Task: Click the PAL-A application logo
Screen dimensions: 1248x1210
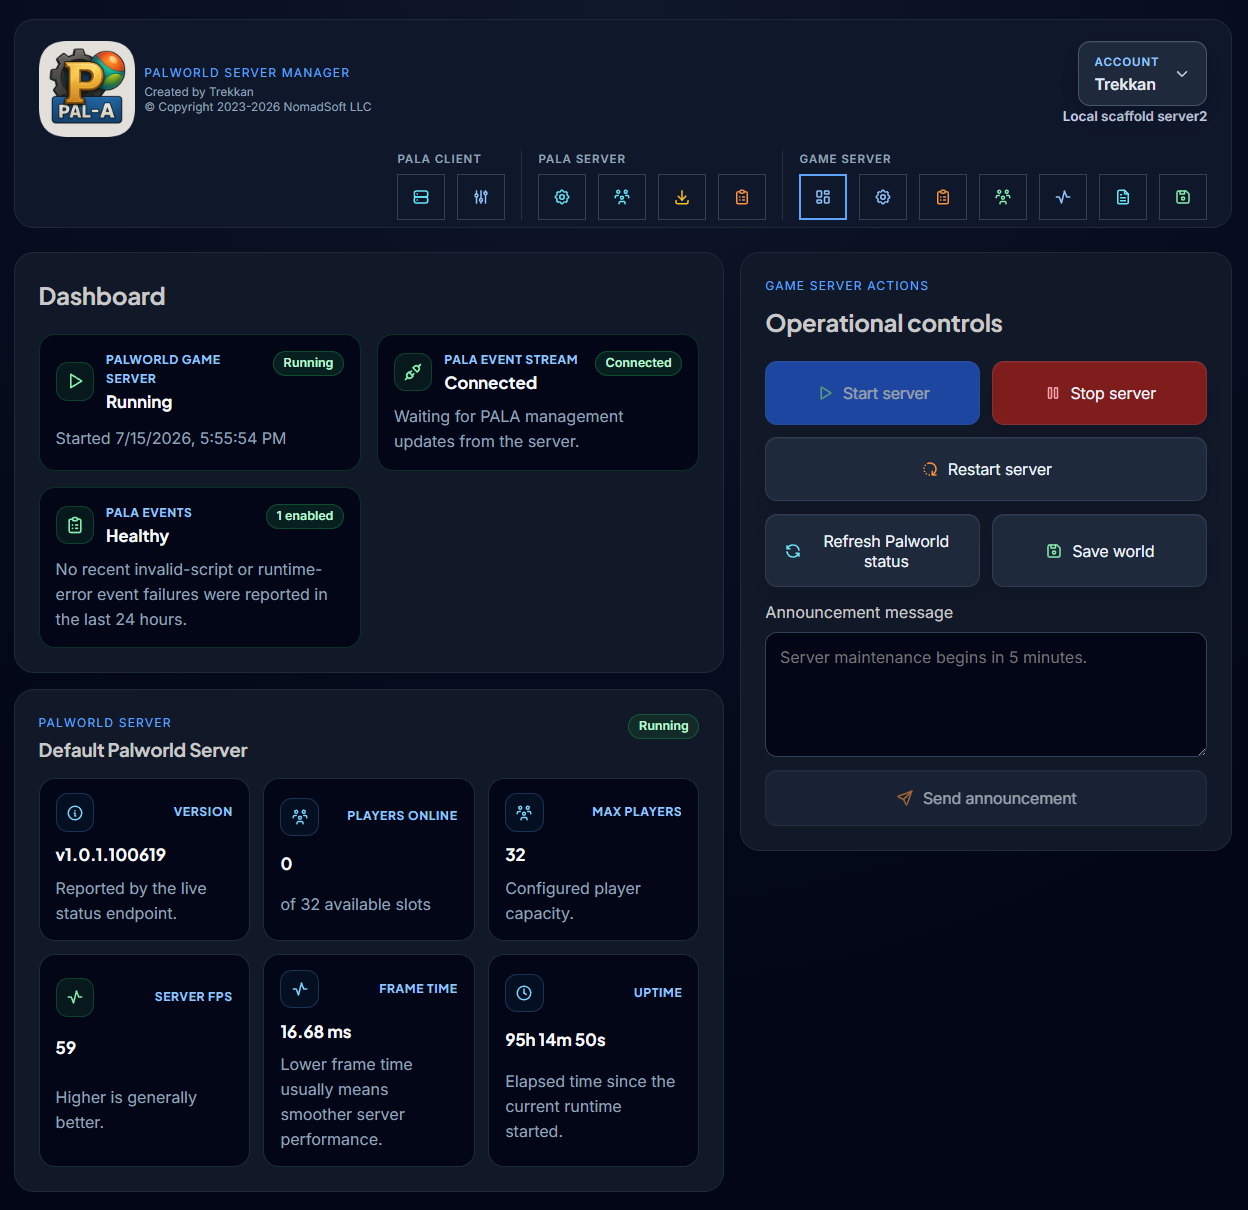Action: point(87,89)
